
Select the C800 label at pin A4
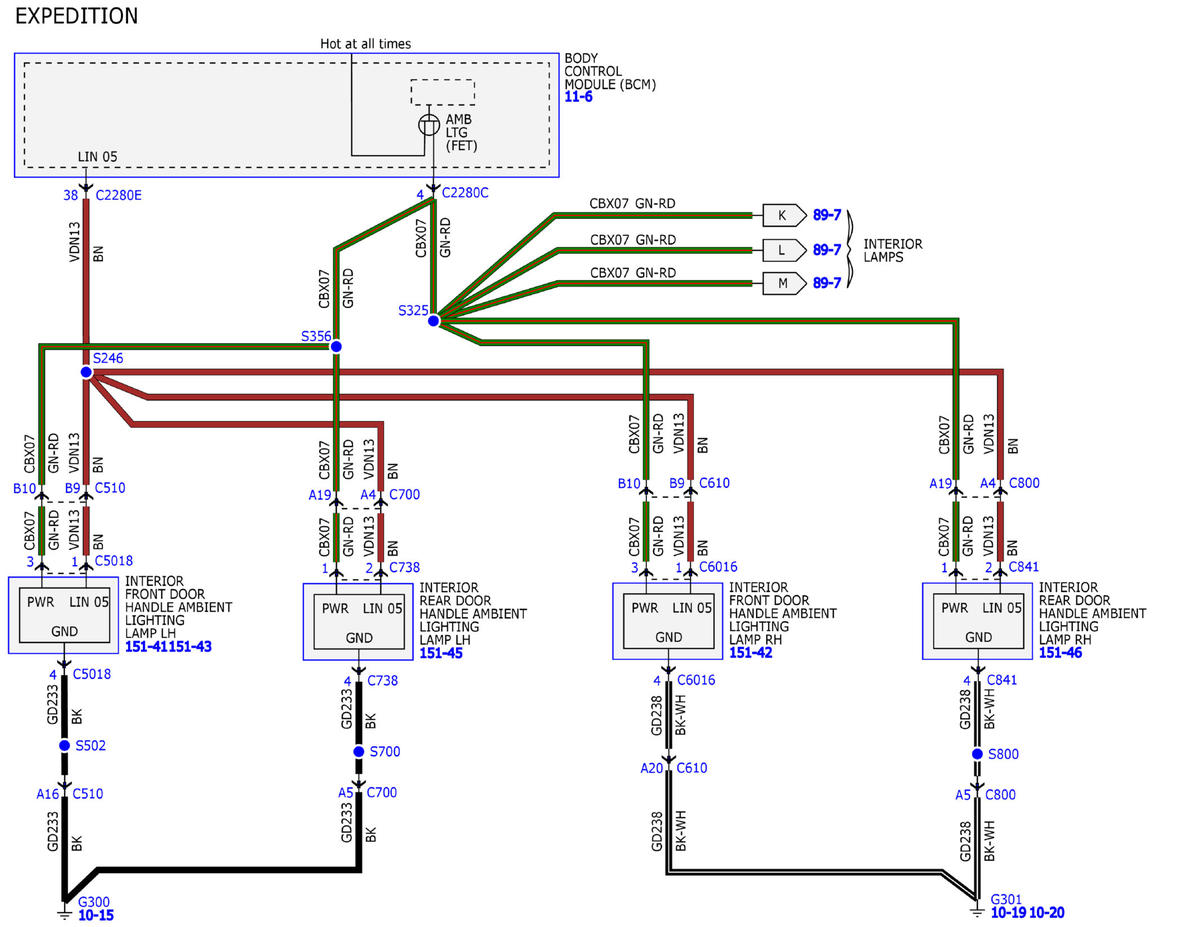coord(1024,483)
